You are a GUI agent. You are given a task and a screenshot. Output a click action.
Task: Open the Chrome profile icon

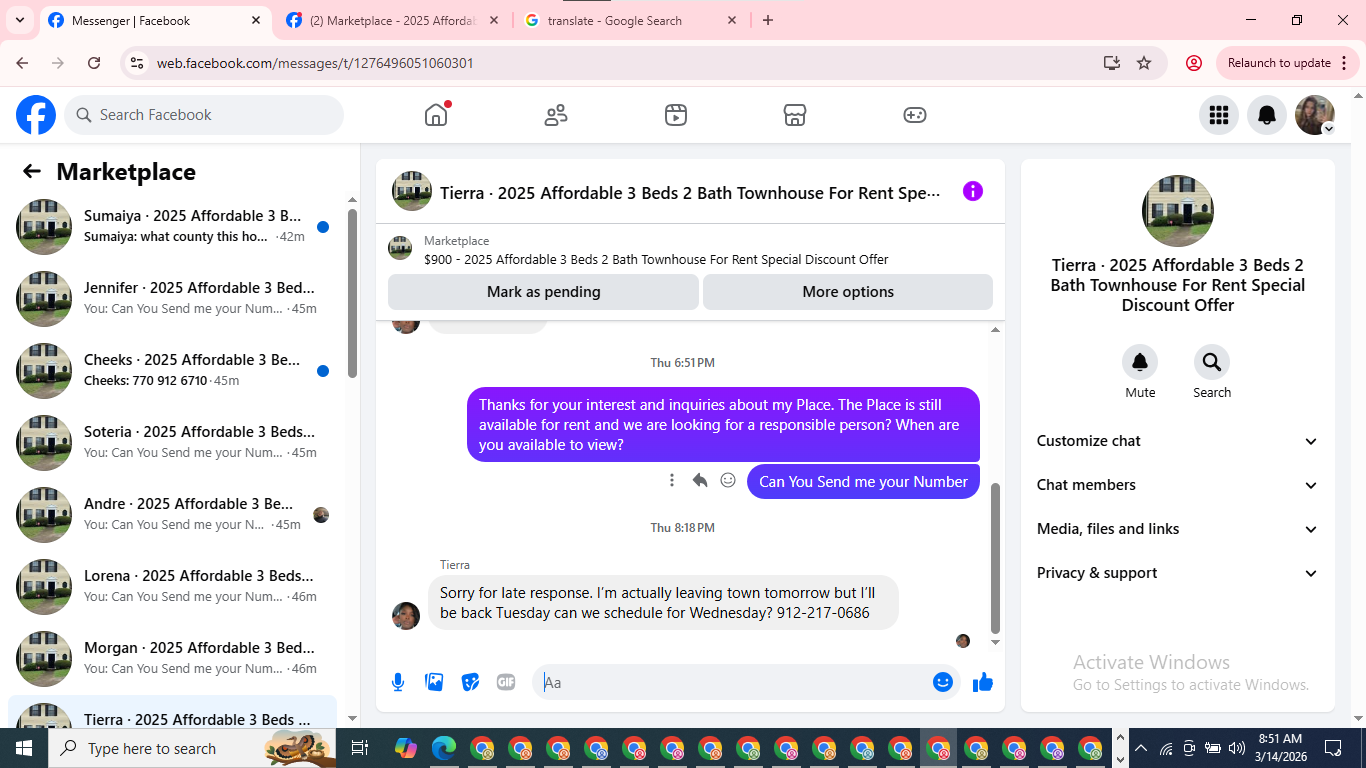tap(1194, 63)
